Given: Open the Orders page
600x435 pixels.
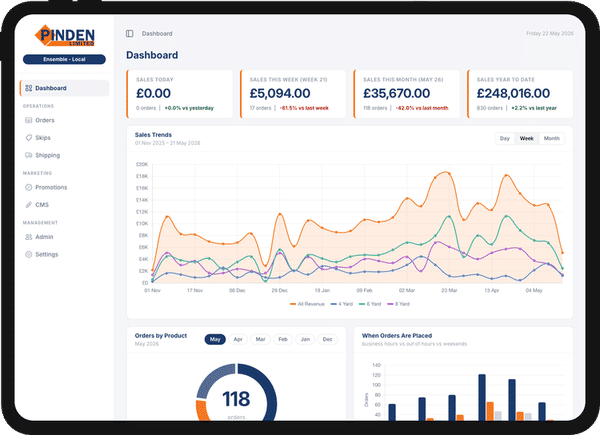Looking at the screenshot, I should (x=64, y=120).
